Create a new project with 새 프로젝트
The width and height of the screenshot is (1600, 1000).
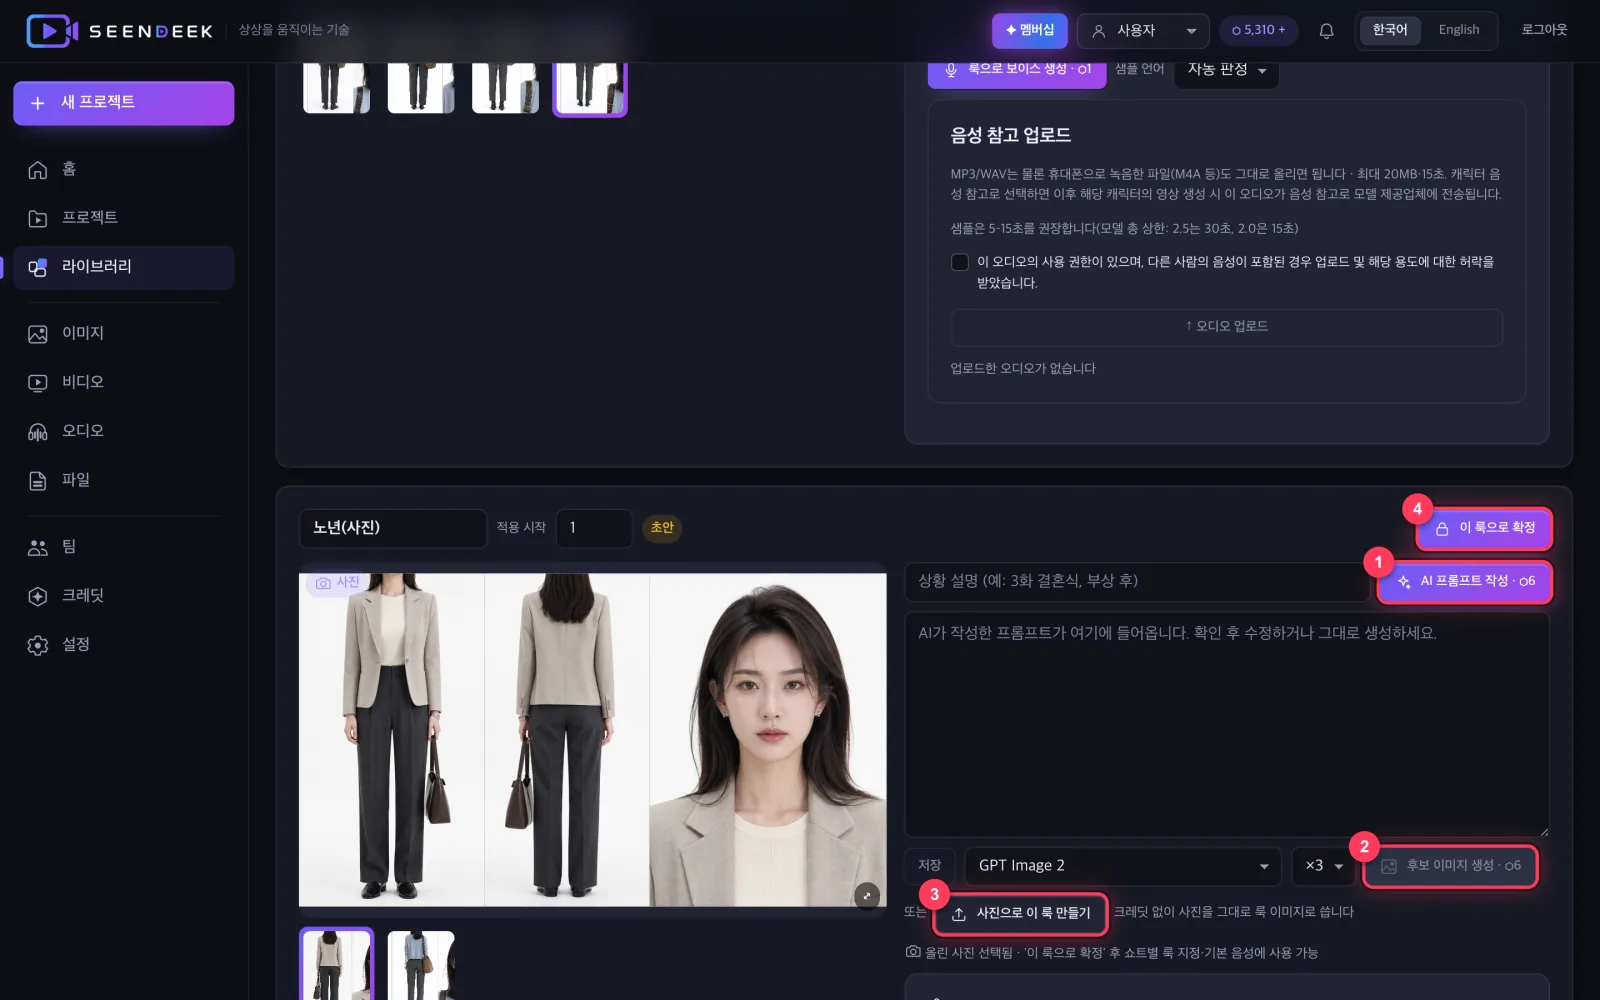tap(124, 103)
